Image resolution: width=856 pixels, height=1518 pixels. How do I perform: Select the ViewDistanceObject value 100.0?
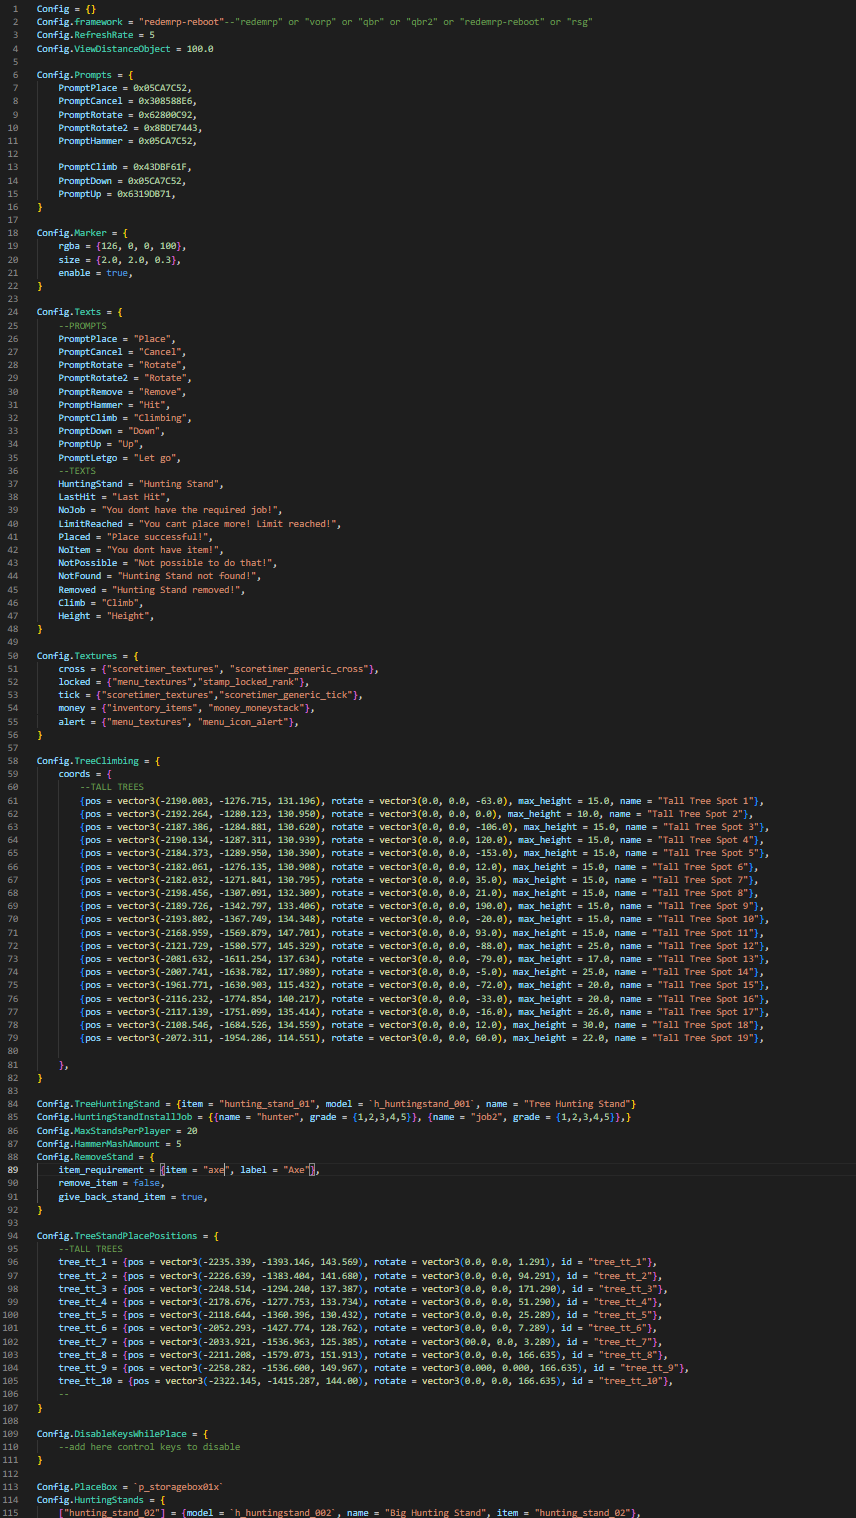coord(202,48)
